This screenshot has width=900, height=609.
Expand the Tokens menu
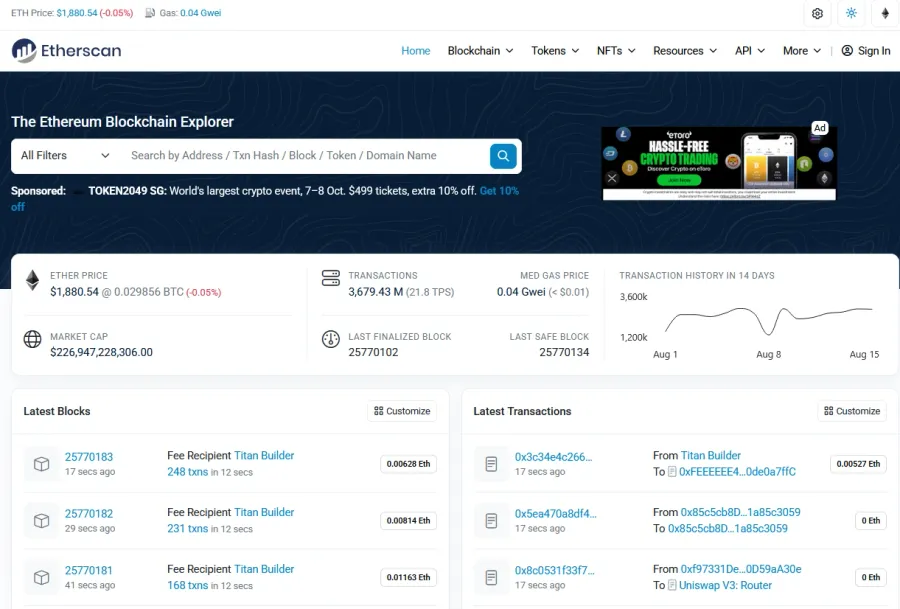pos(555,51)
